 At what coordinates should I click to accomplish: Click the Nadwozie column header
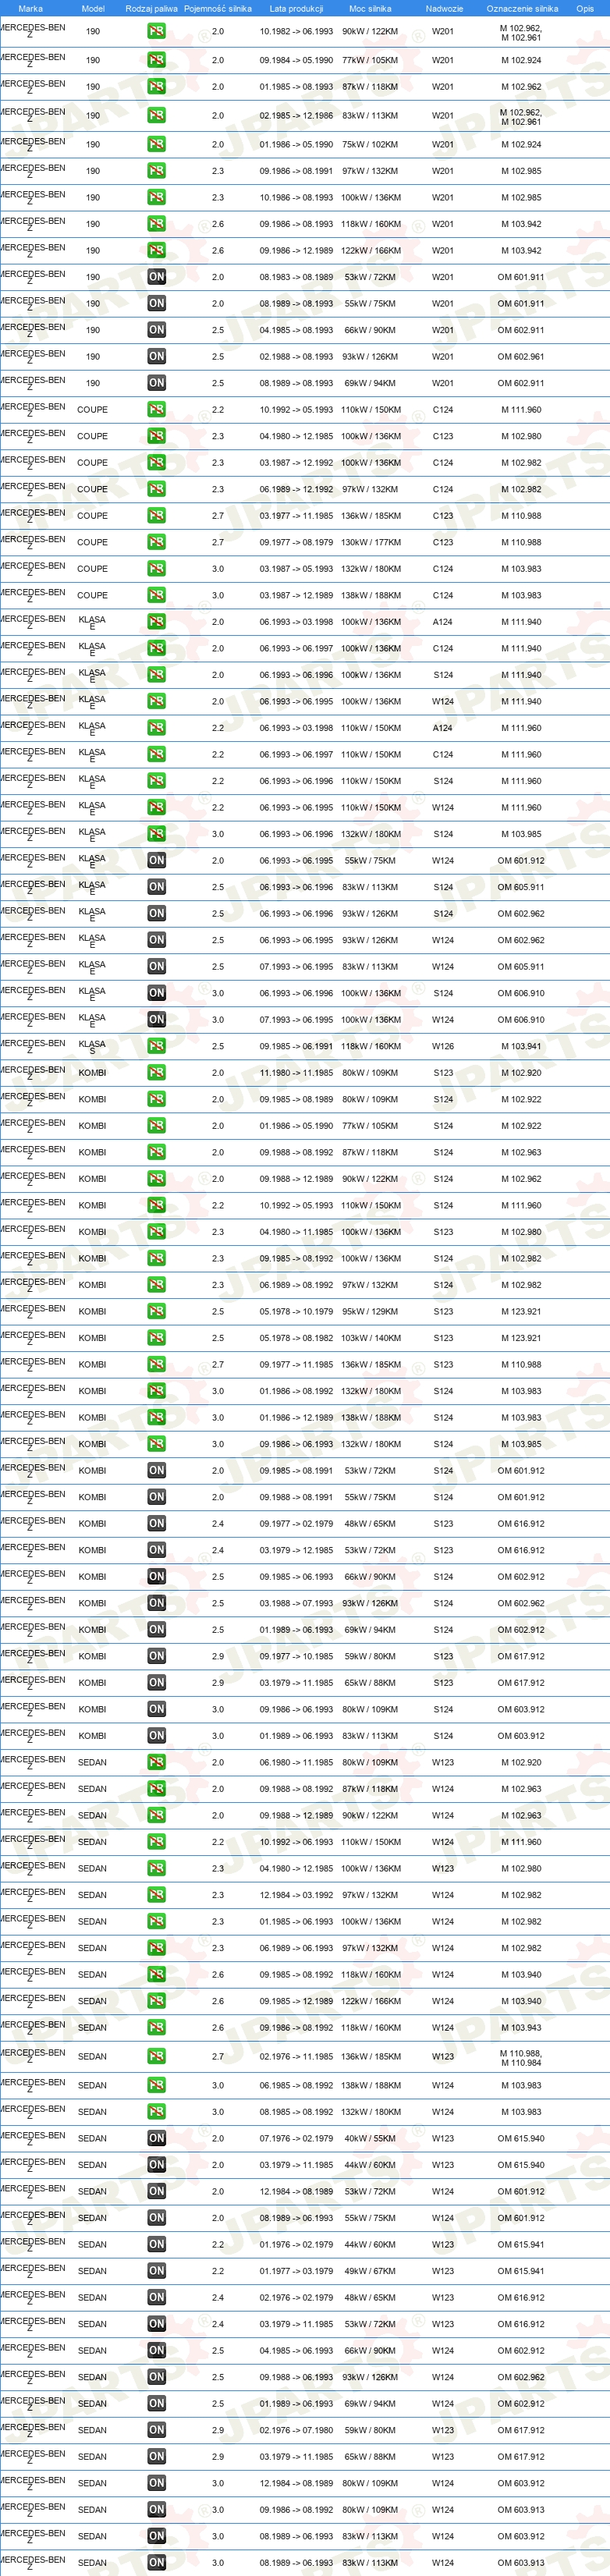[x=444, y=8]
